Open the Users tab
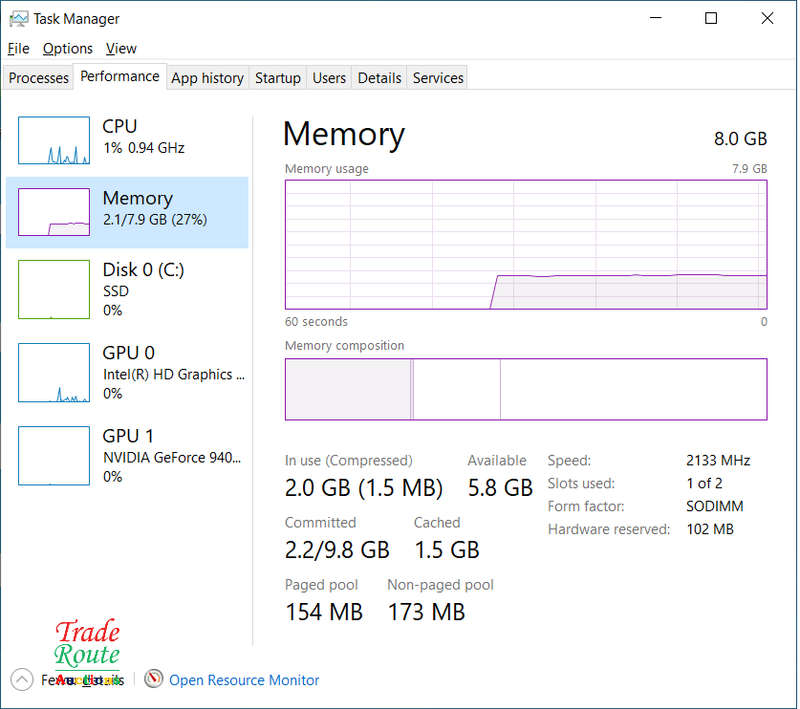800x709 pixels. tap(329, 78)
